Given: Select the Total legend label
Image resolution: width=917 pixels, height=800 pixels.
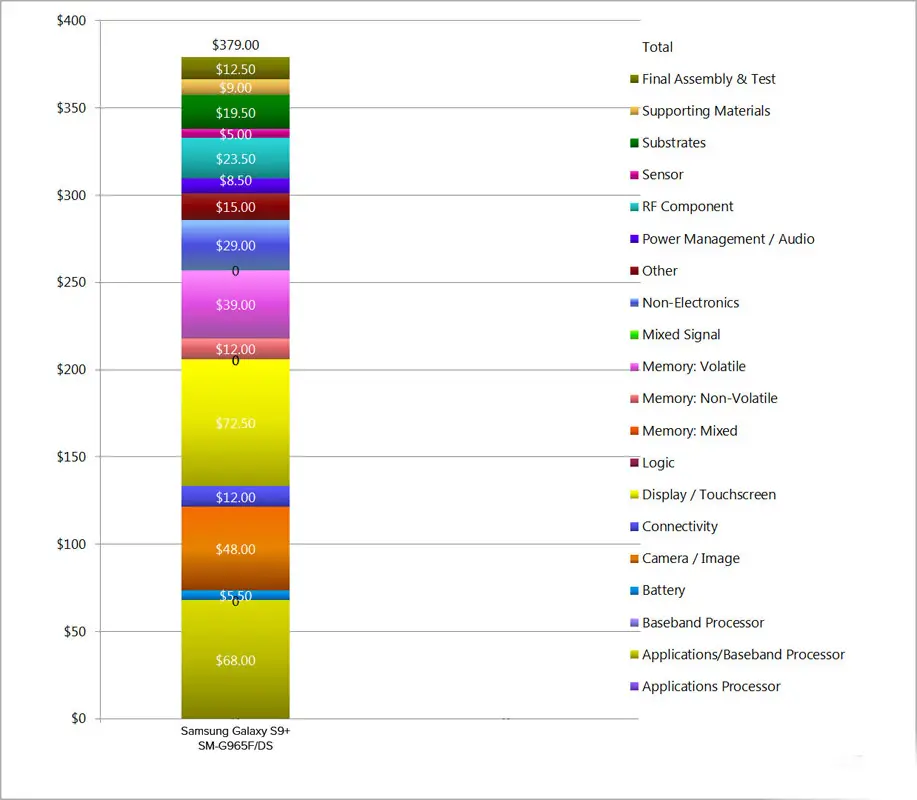Looking at the screenshot, I should (x=657, y=47).
